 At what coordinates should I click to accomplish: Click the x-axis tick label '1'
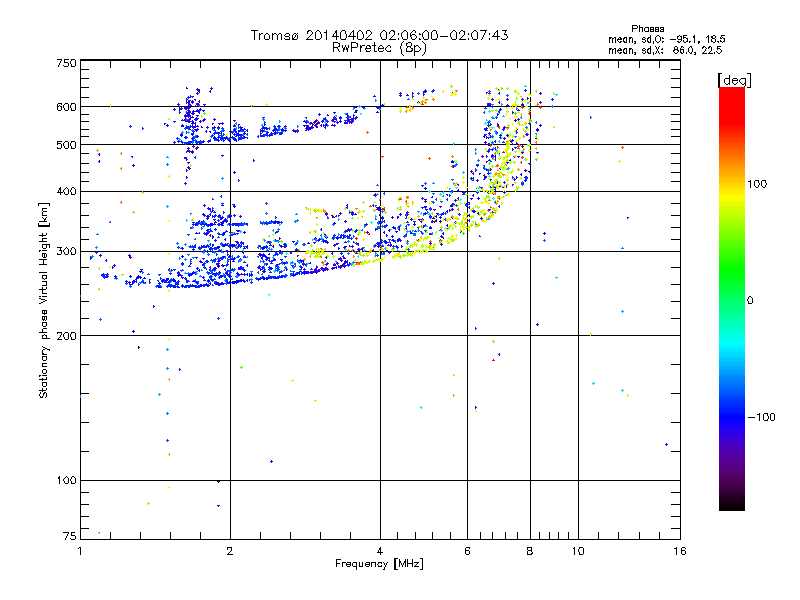[80, 551]
